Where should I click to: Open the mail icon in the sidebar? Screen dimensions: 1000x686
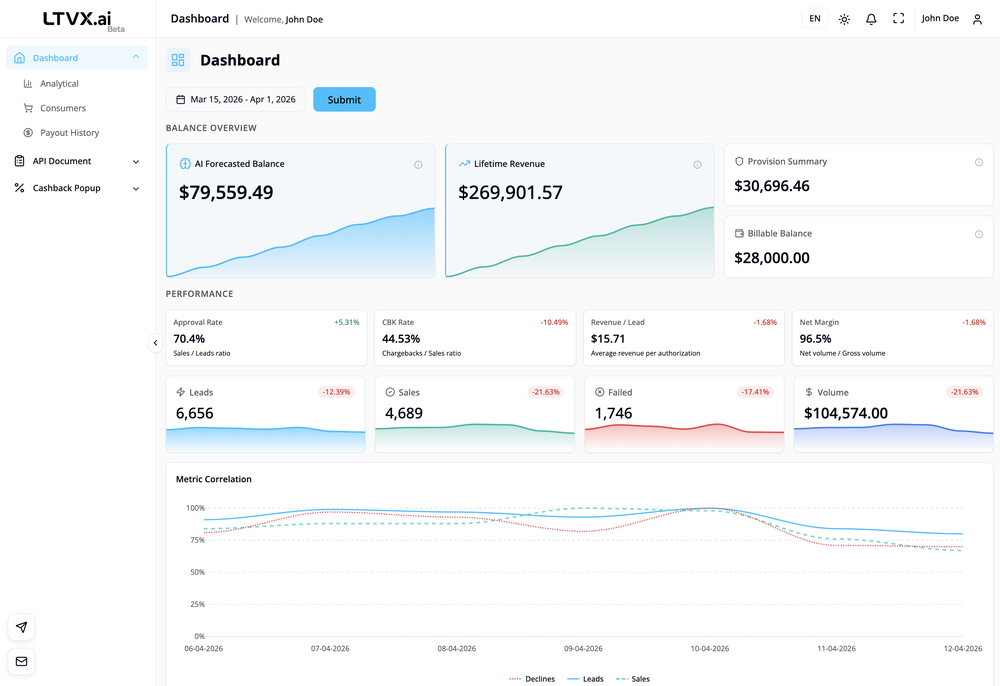[21, 661]
